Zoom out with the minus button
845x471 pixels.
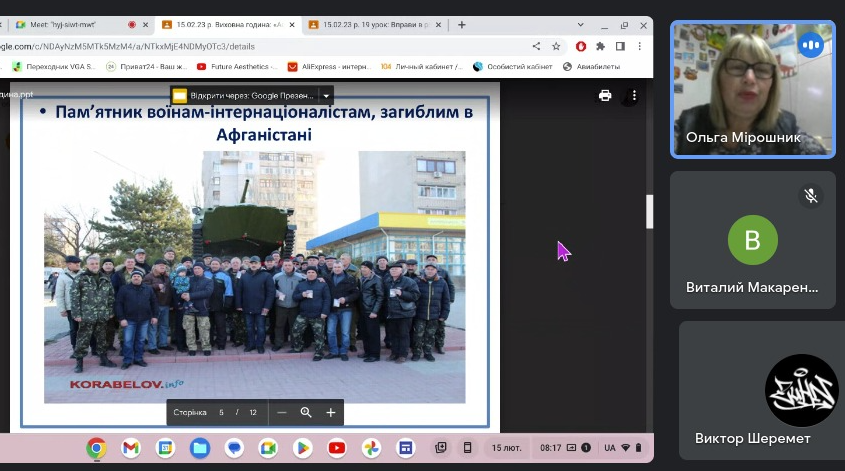point(281,412)
